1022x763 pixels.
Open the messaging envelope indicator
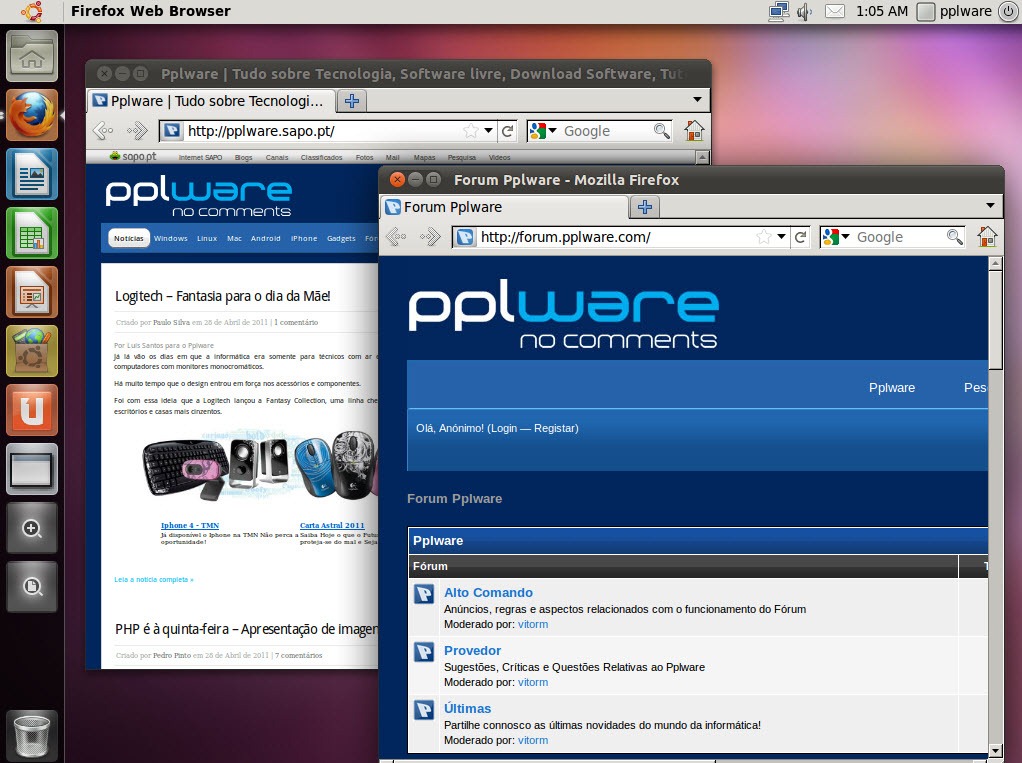tap(835, 11)
